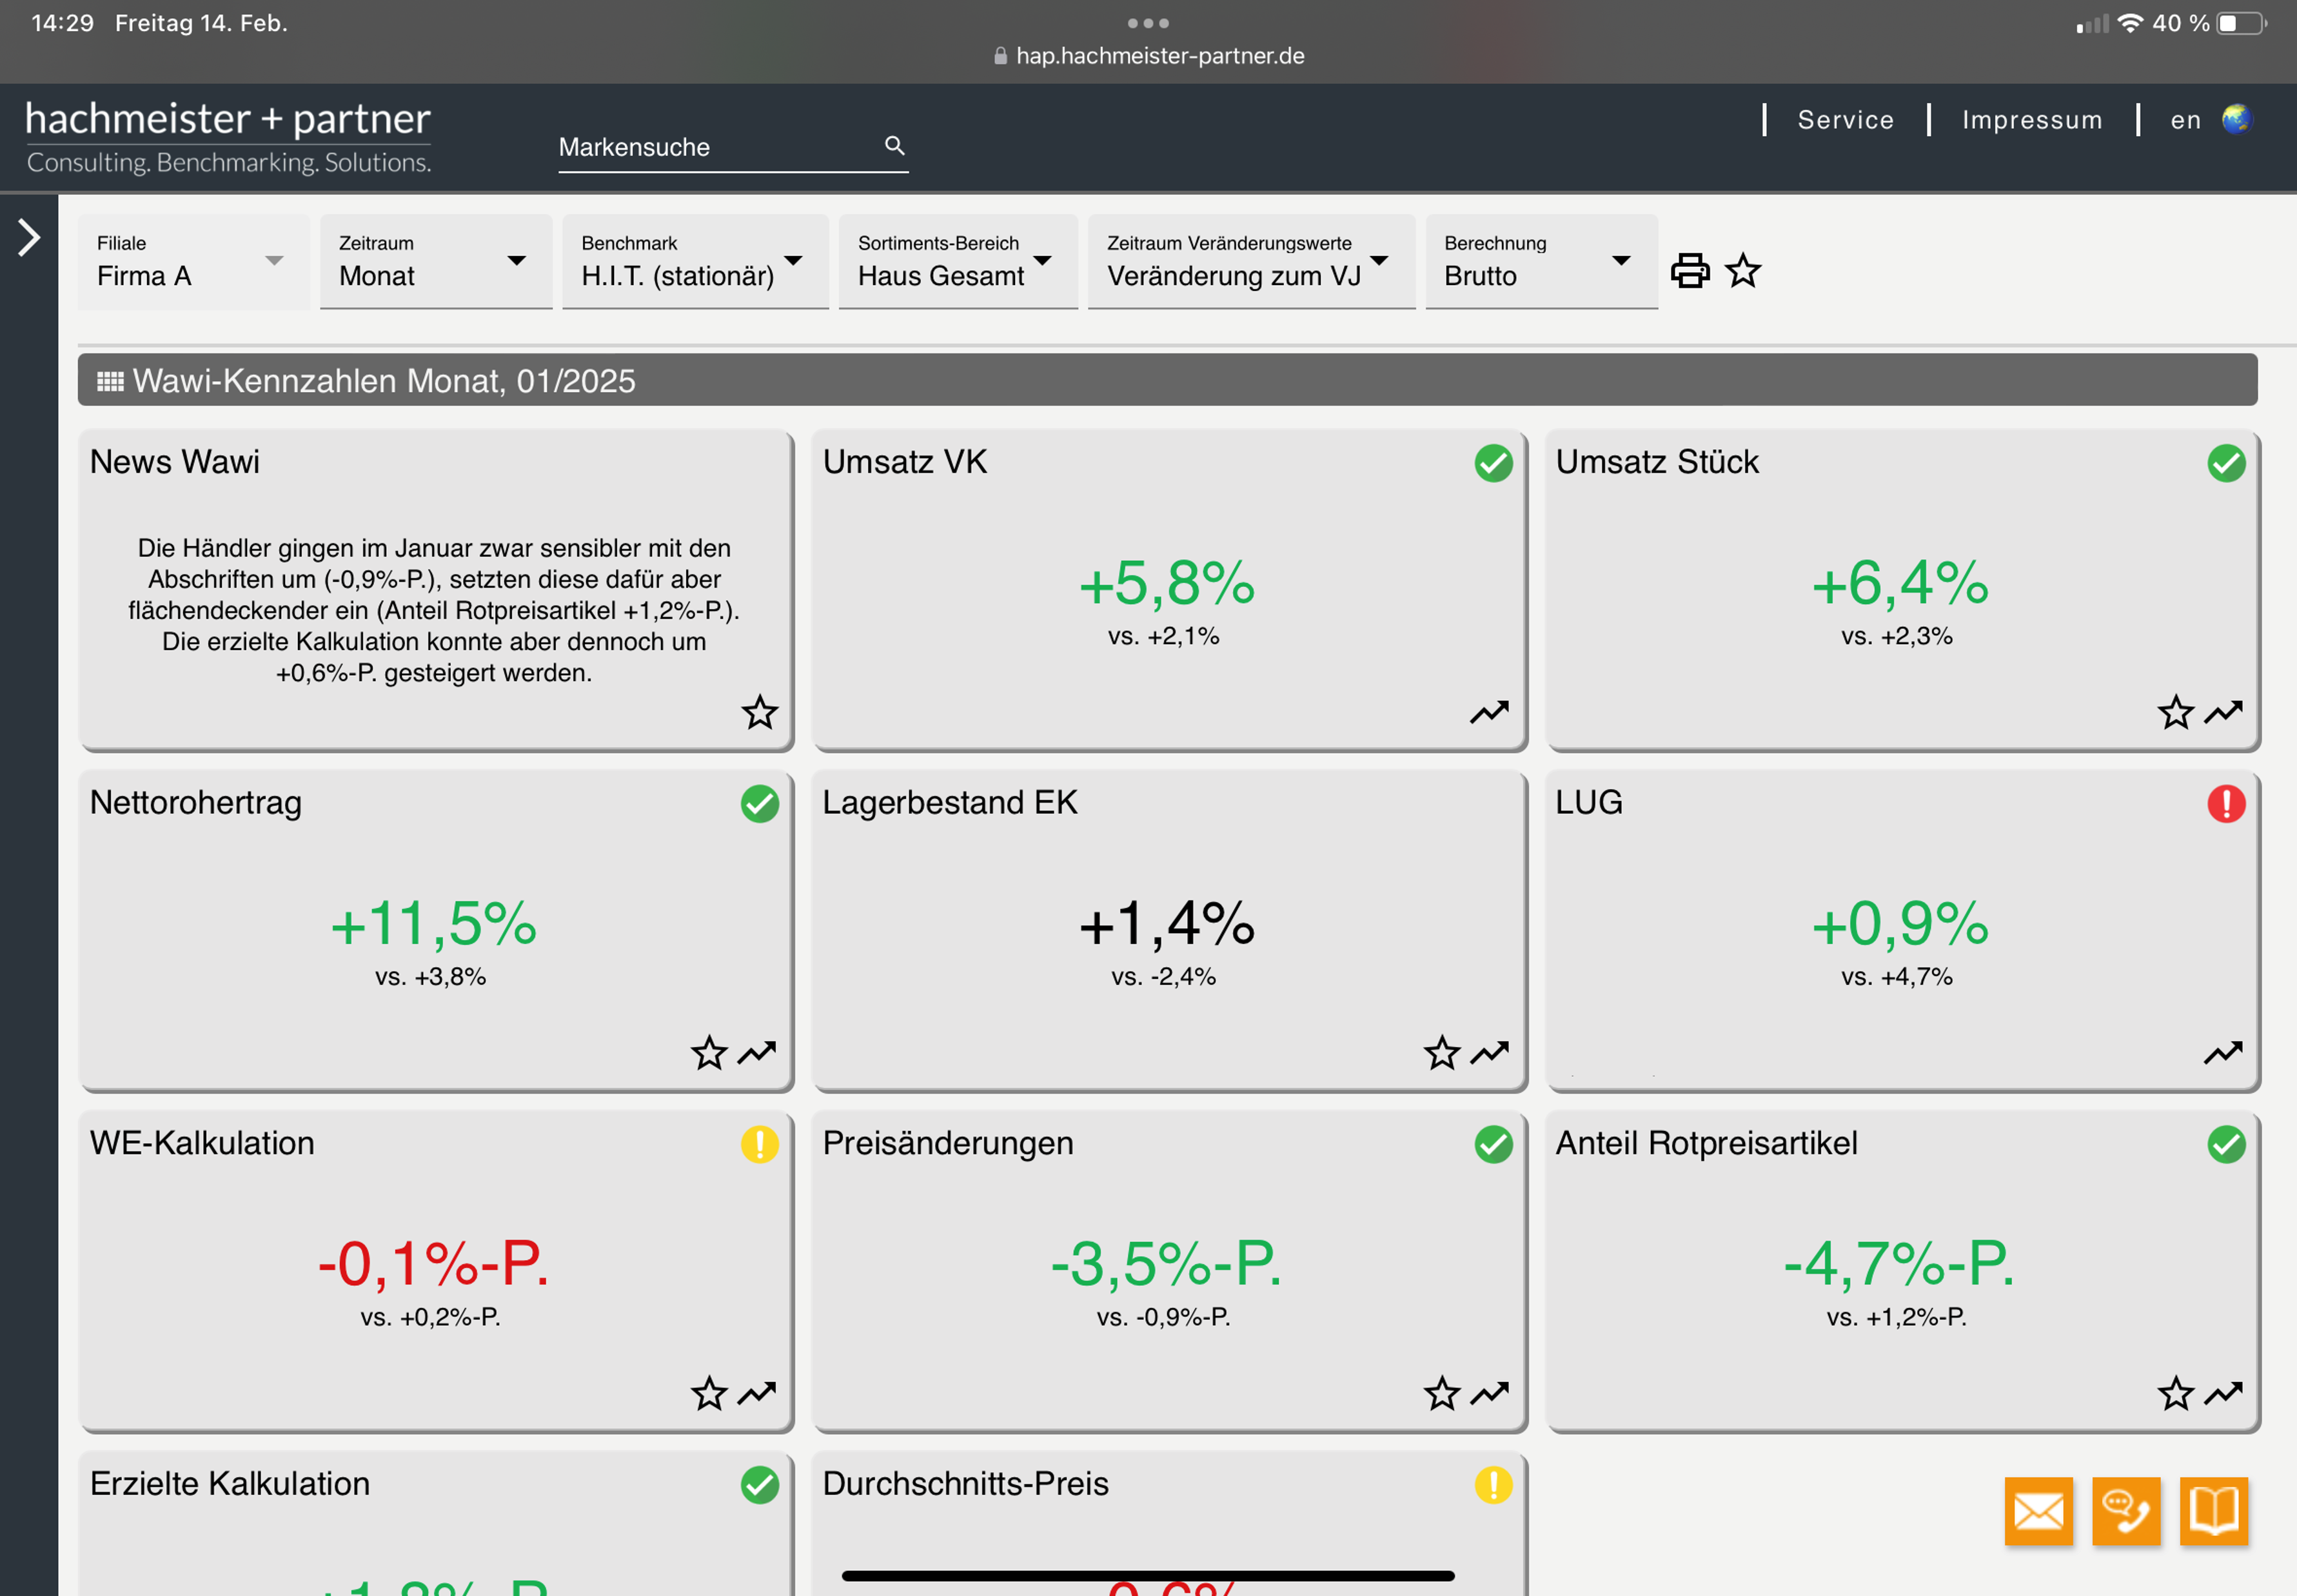
Task: Open the Zeitraum Monat dropdown
Action: (x=436, y=261)
